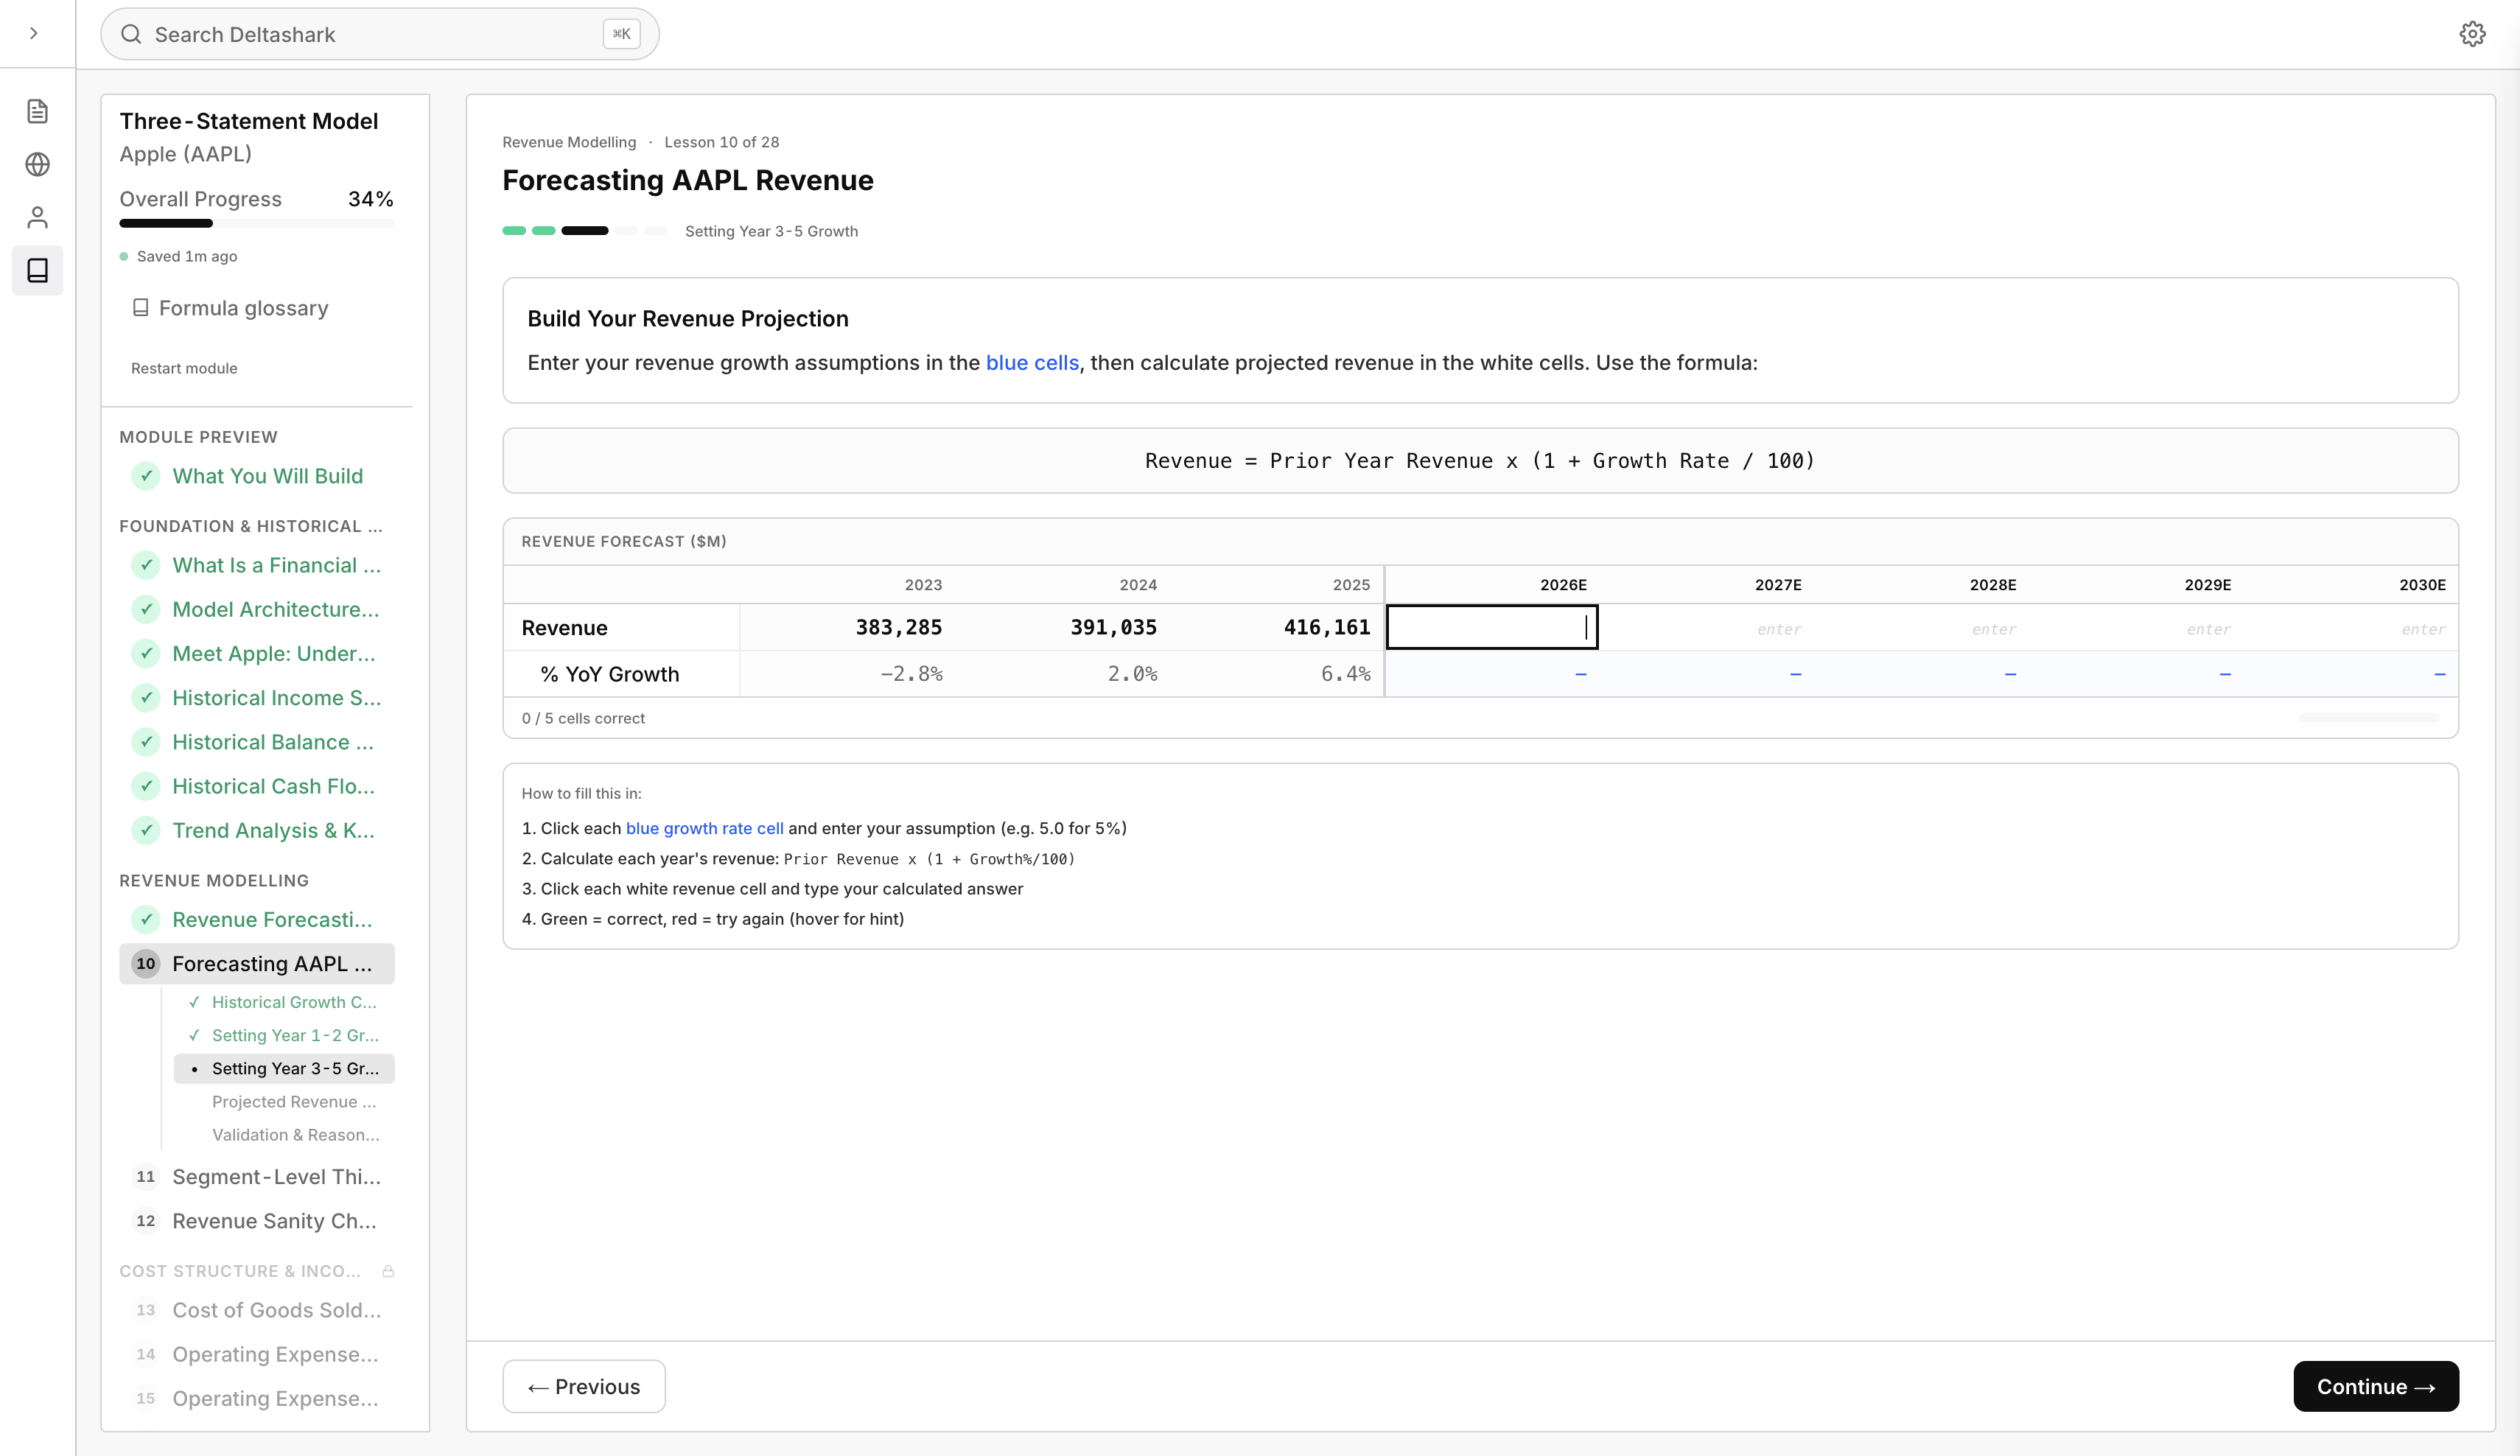Click checkmark beside Meet Apple lesson

tap(146, 653)
